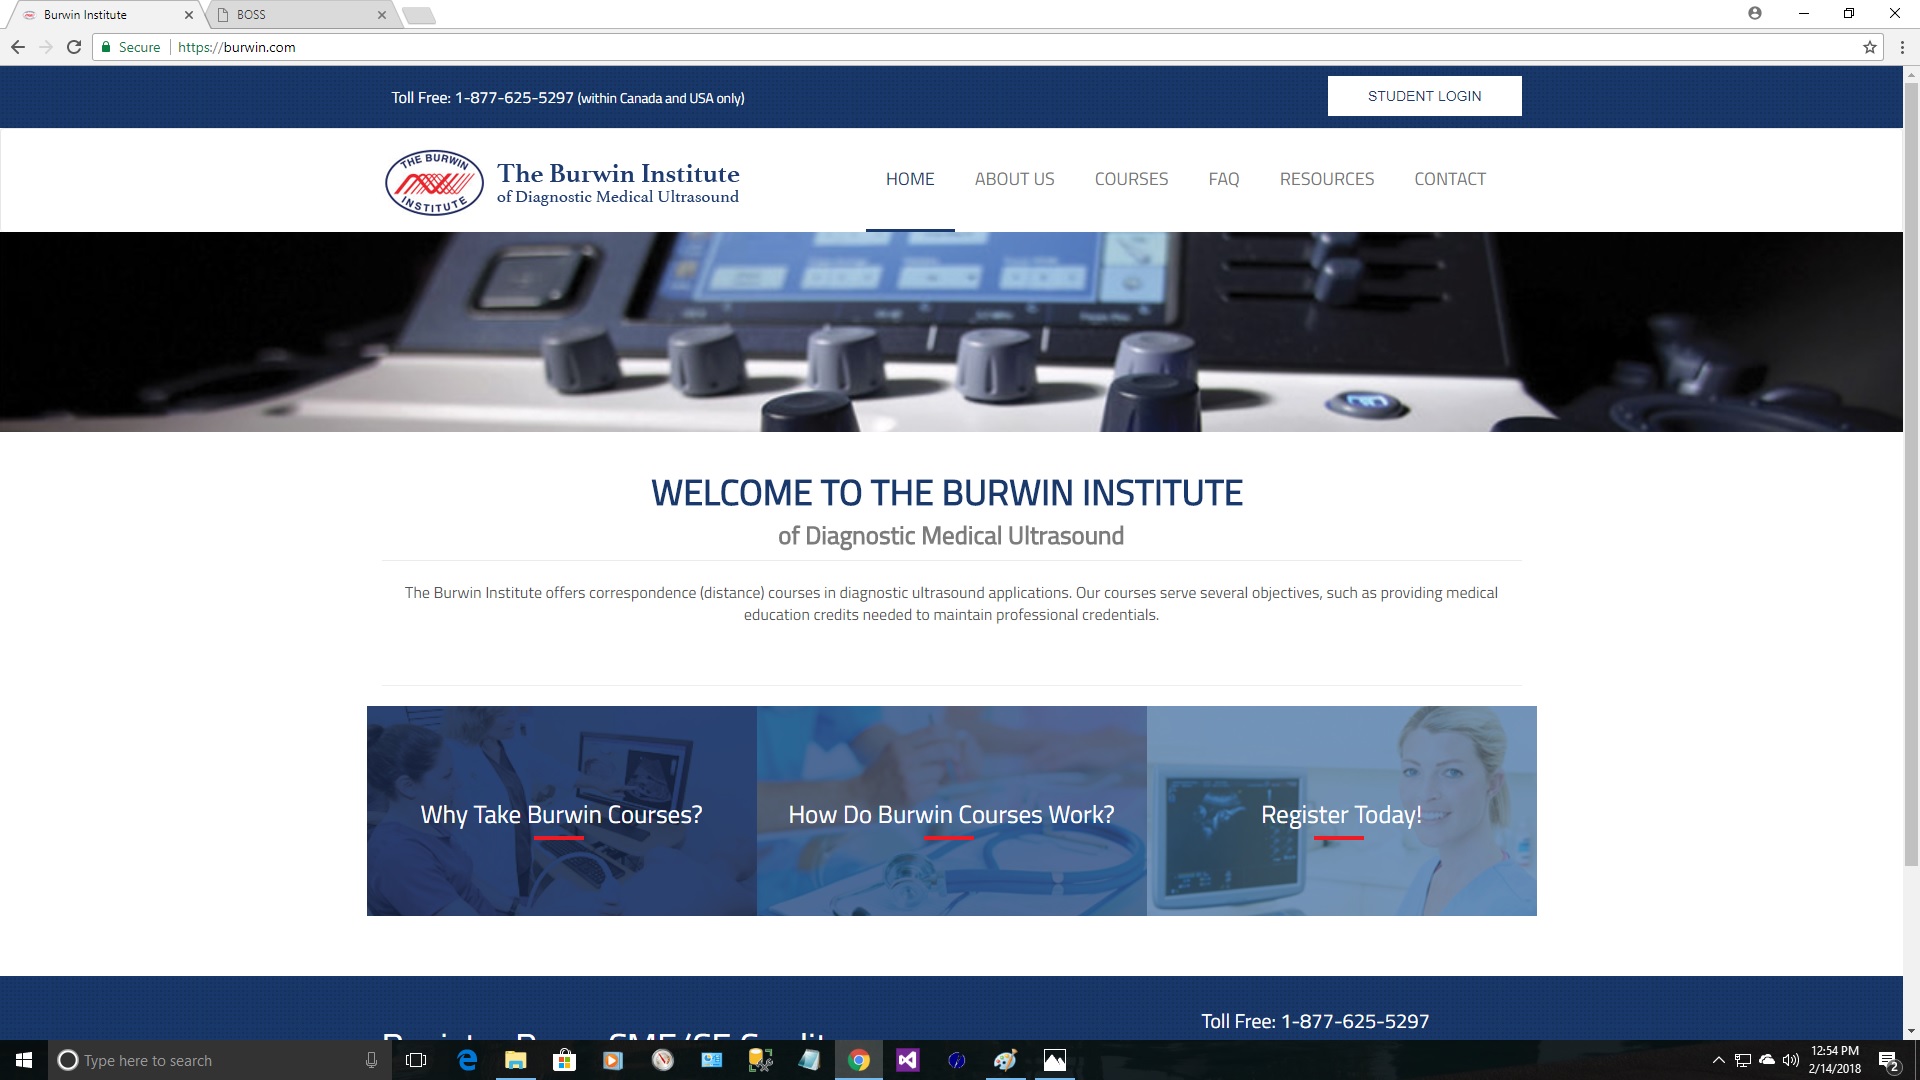Open Why Take Burwin Courses? tile
The width and height of the screenshot is (1920, 1080).
point(562,811)
